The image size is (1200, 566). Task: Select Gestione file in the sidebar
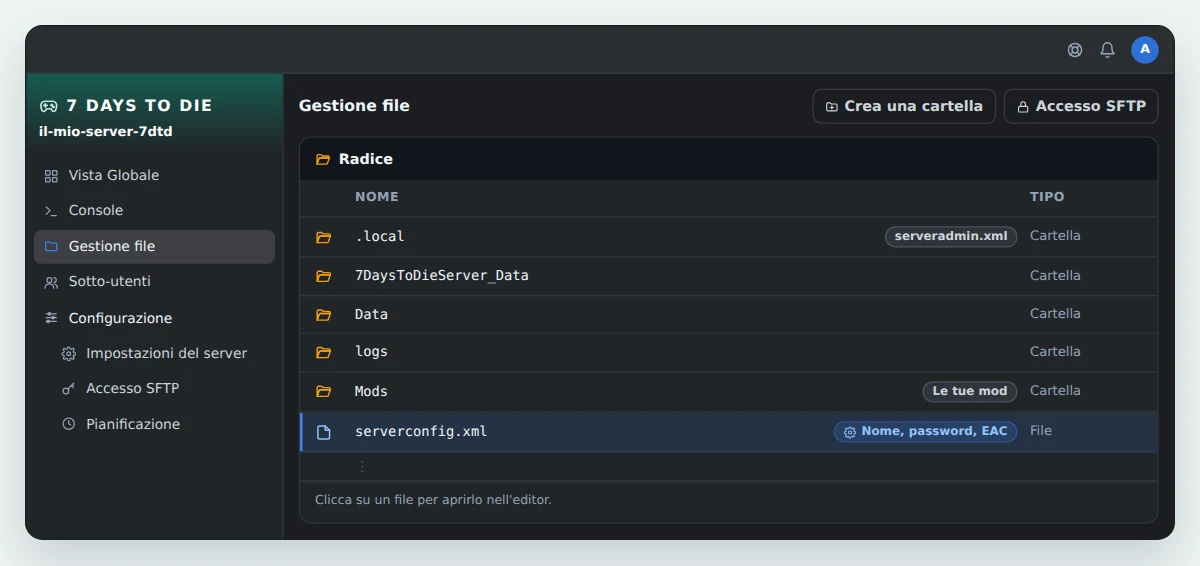[x=154, y=247]
